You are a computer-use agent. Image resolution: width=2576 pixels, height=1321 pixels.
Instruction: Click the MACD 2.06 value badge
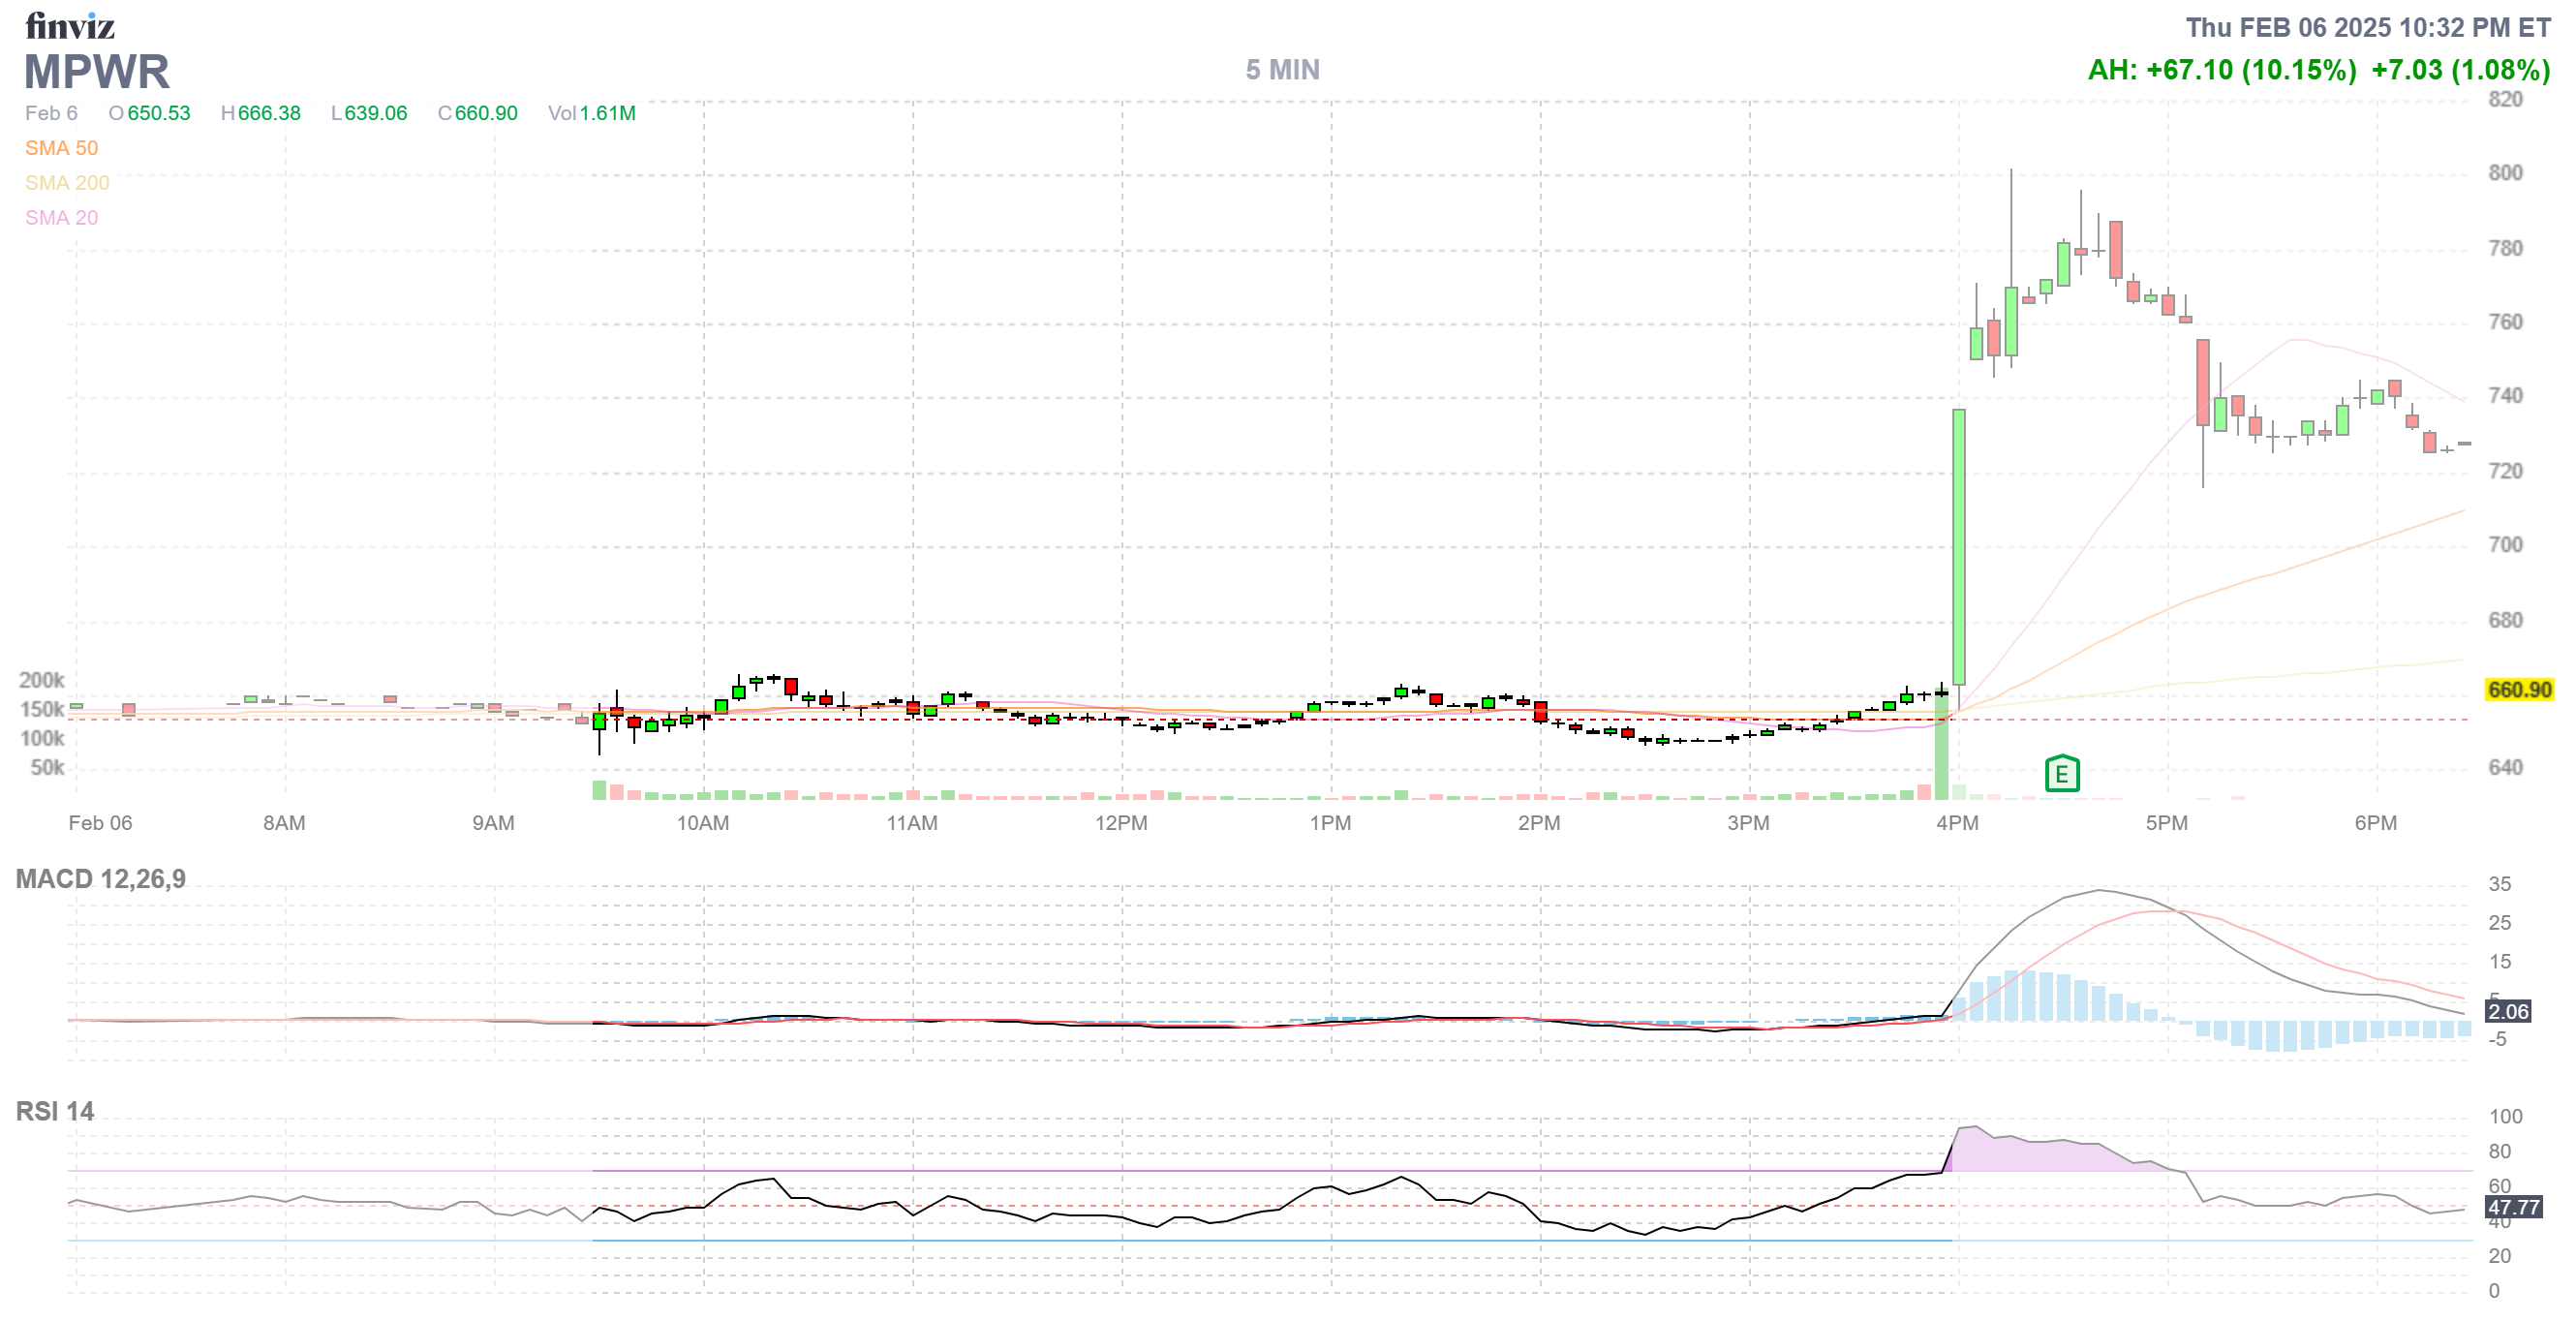(2507, 1011)
